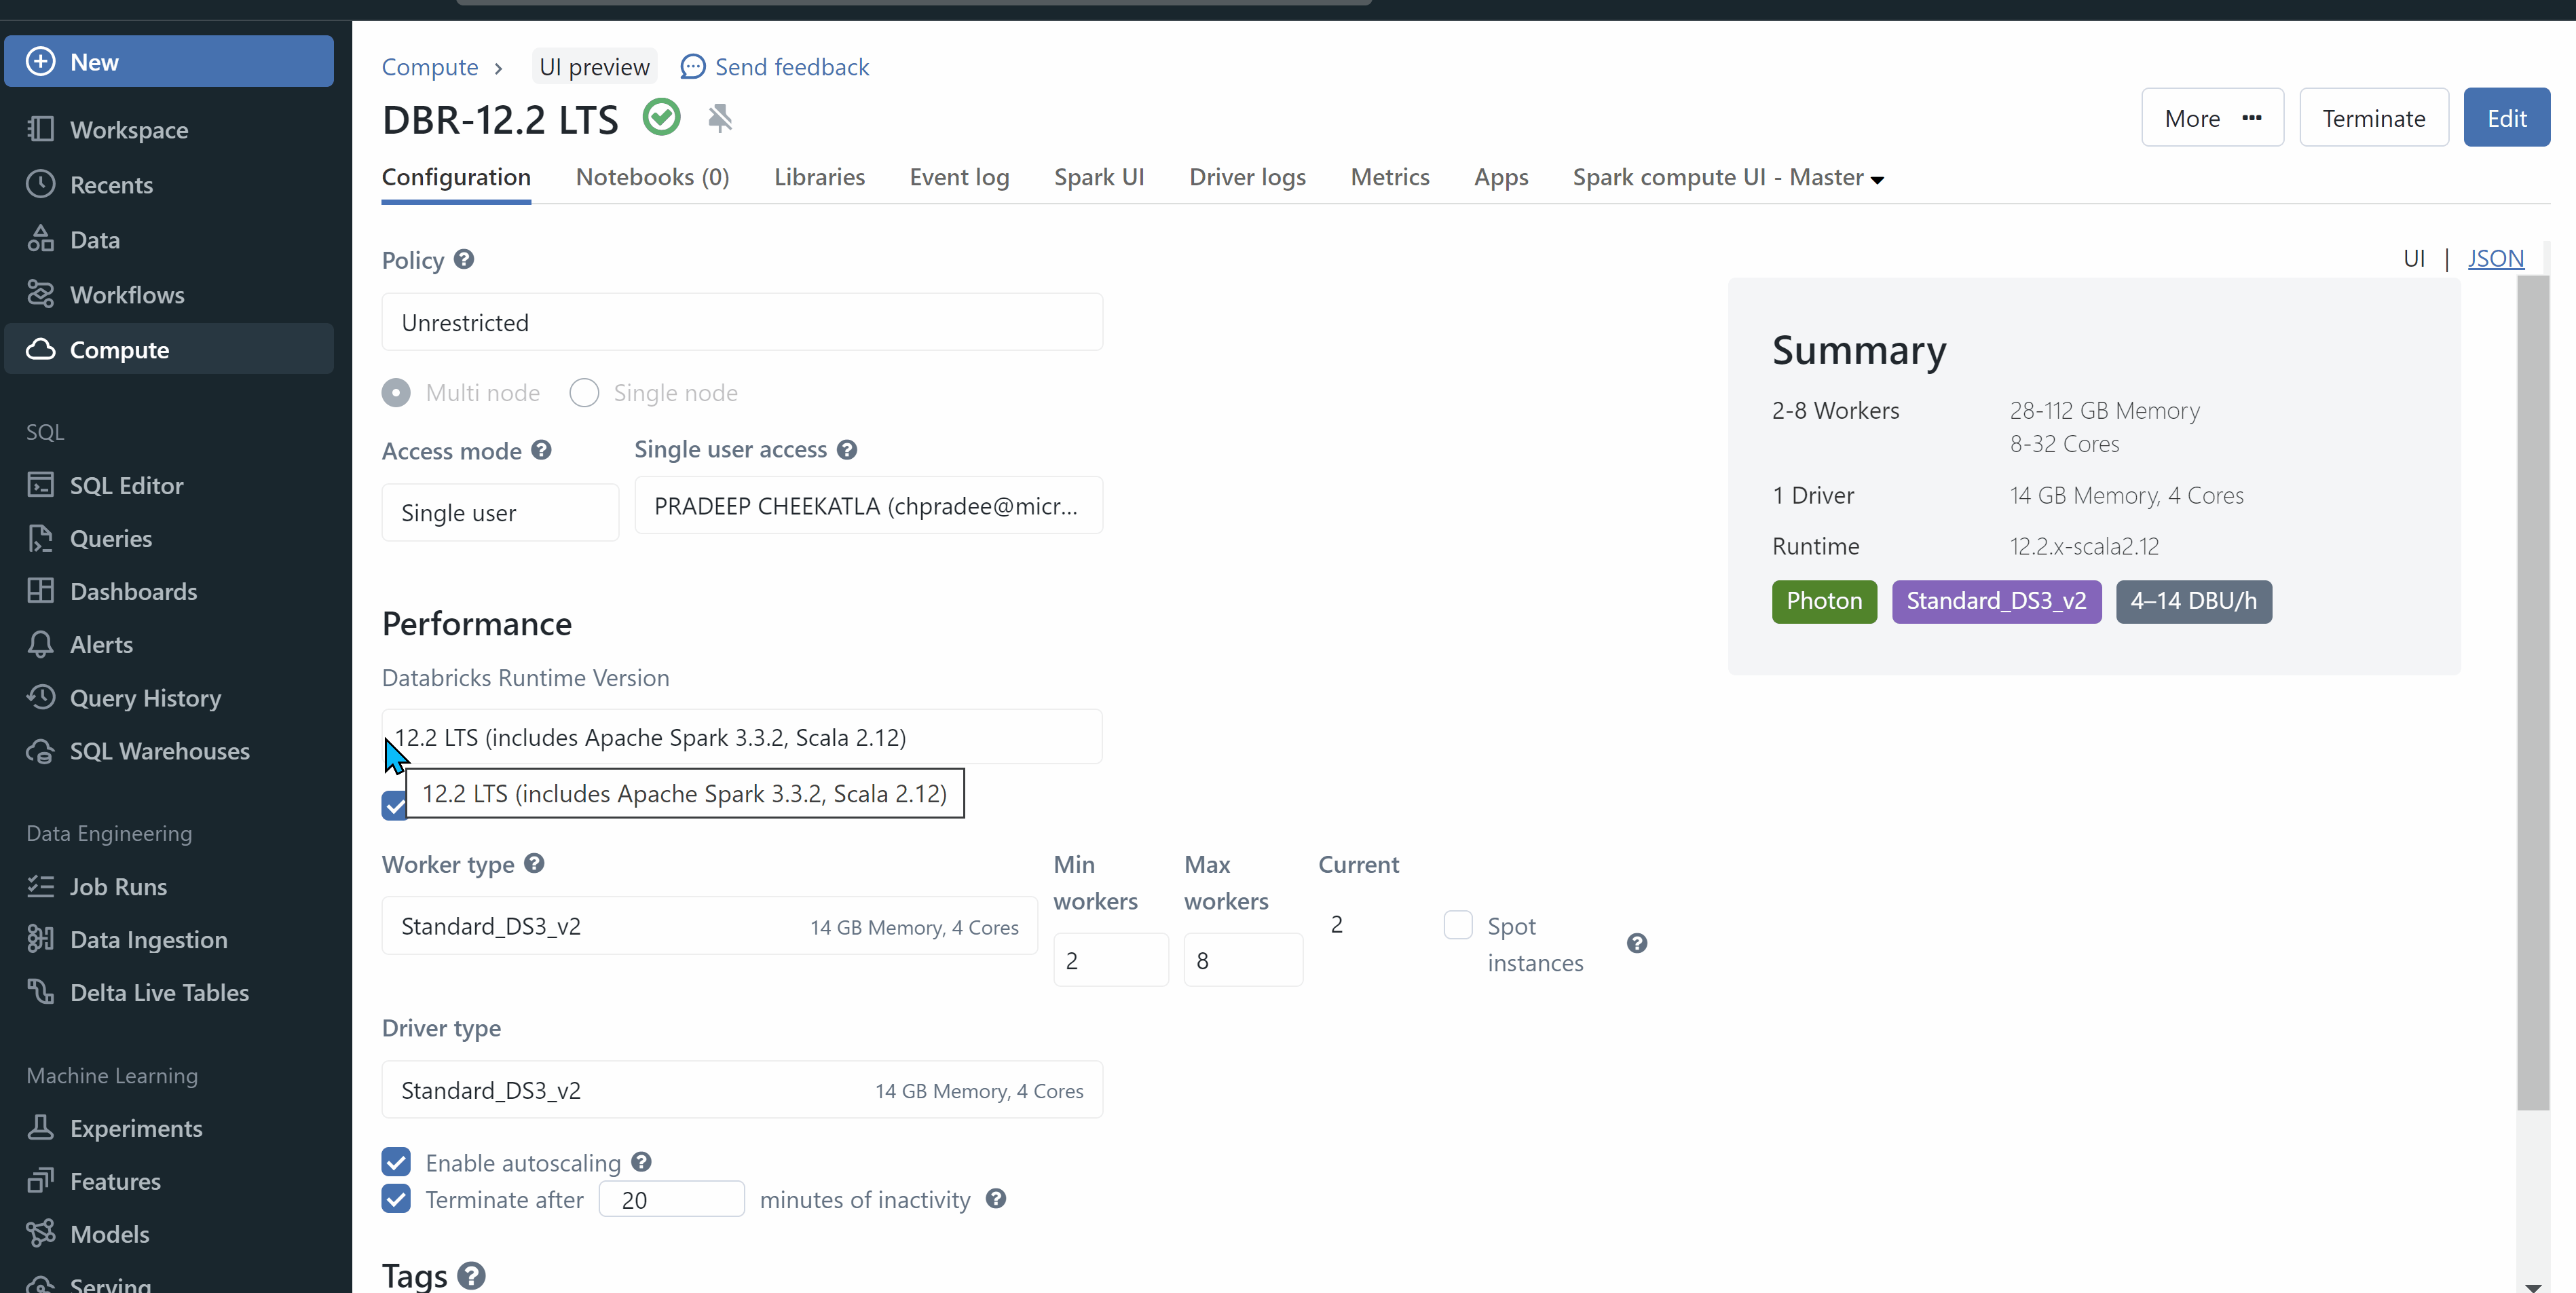Click green running status check icon
The height and width of the screenshot is (1293, 2576).
(661, 118)
